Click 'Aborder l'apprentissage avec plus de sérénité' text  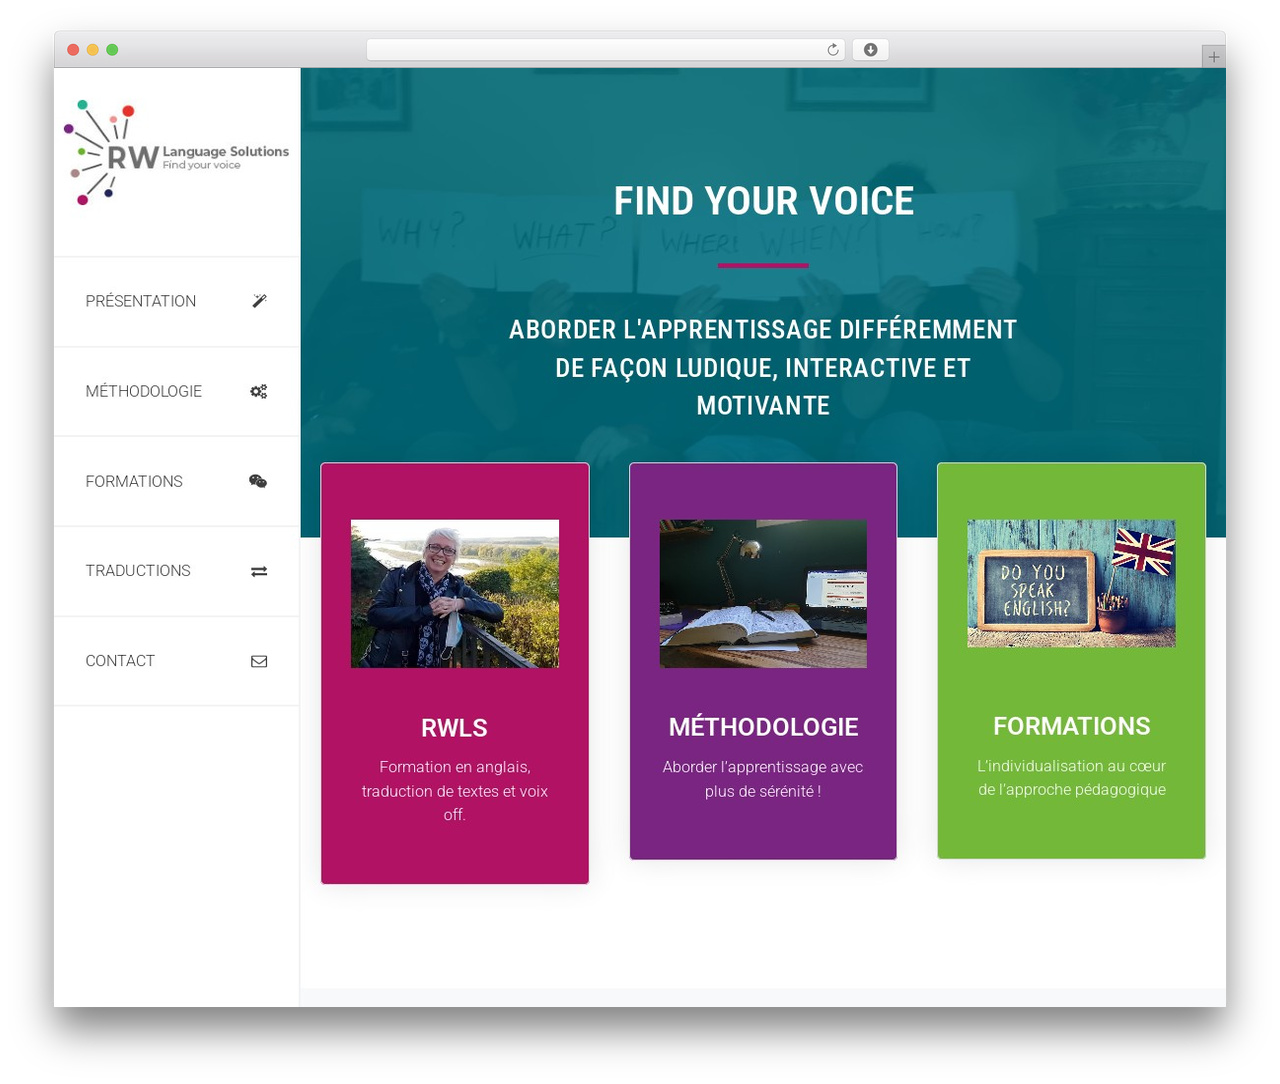(x=763, y=779)
